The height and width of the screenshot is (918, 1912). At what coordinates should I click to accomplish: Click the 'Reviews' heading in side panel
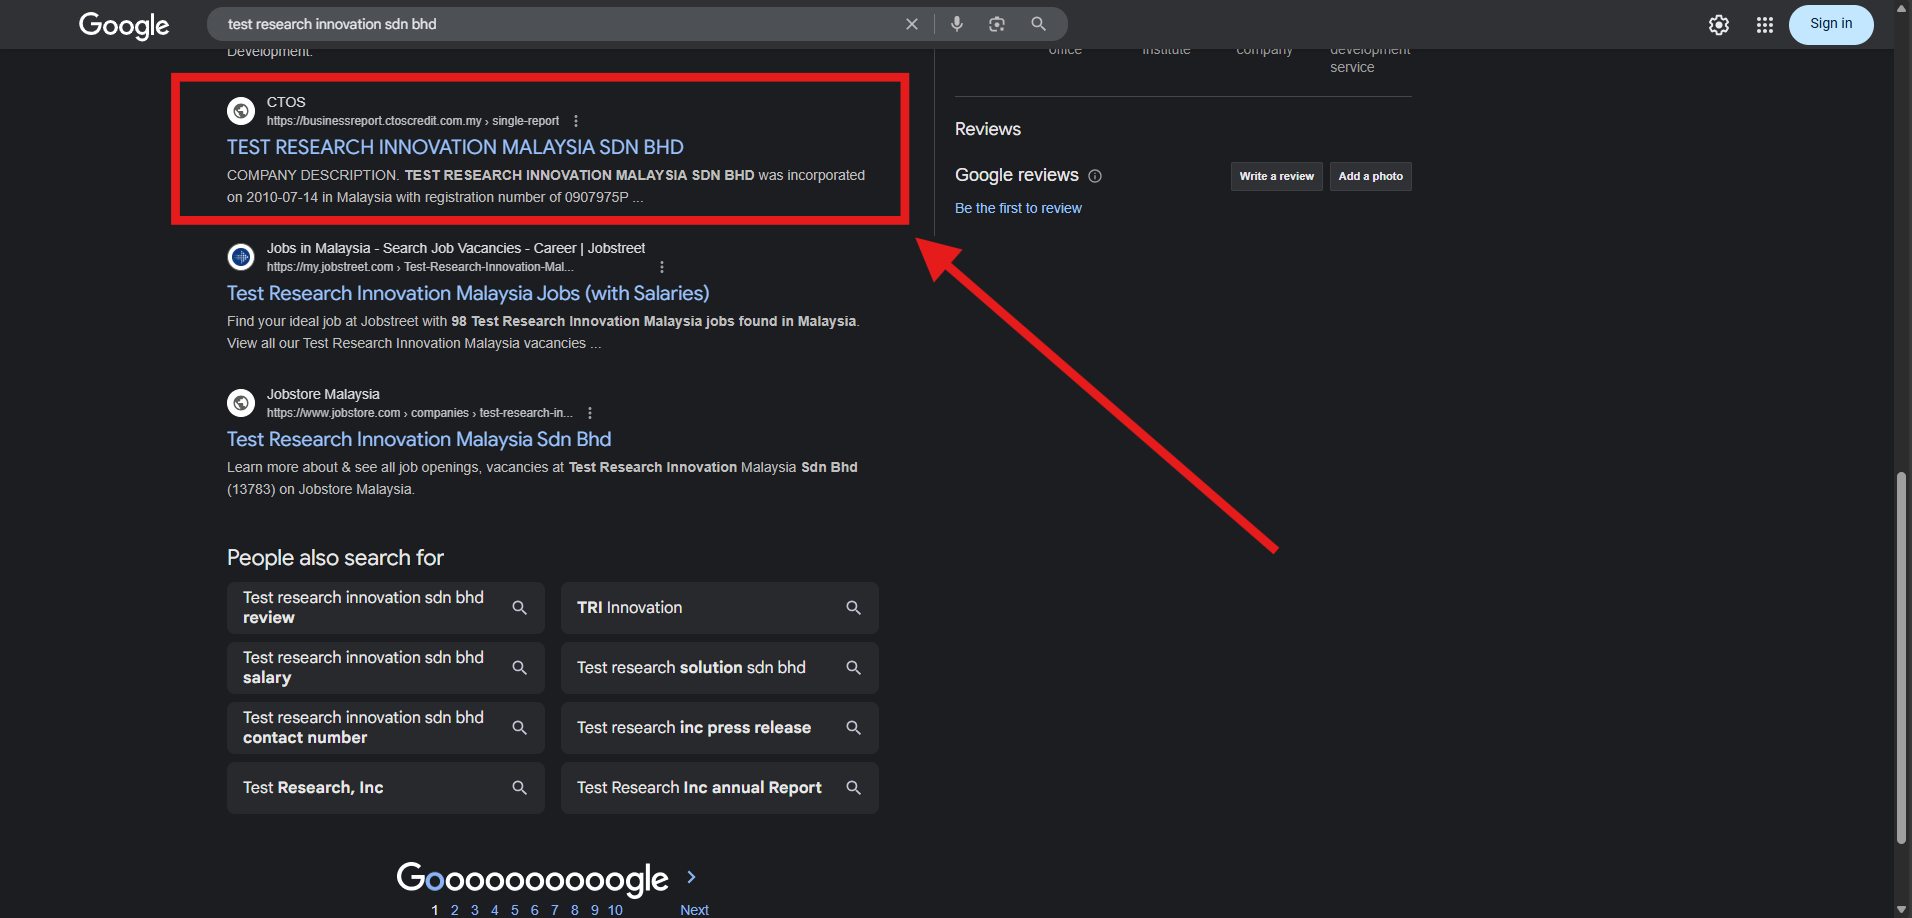tap(988, 129)
